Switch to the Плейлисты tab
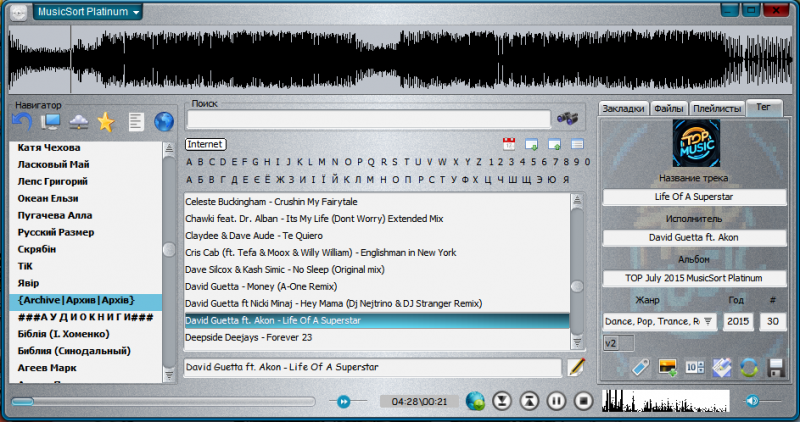The height and width of the screenshot is (422, 800). (717, 108)
